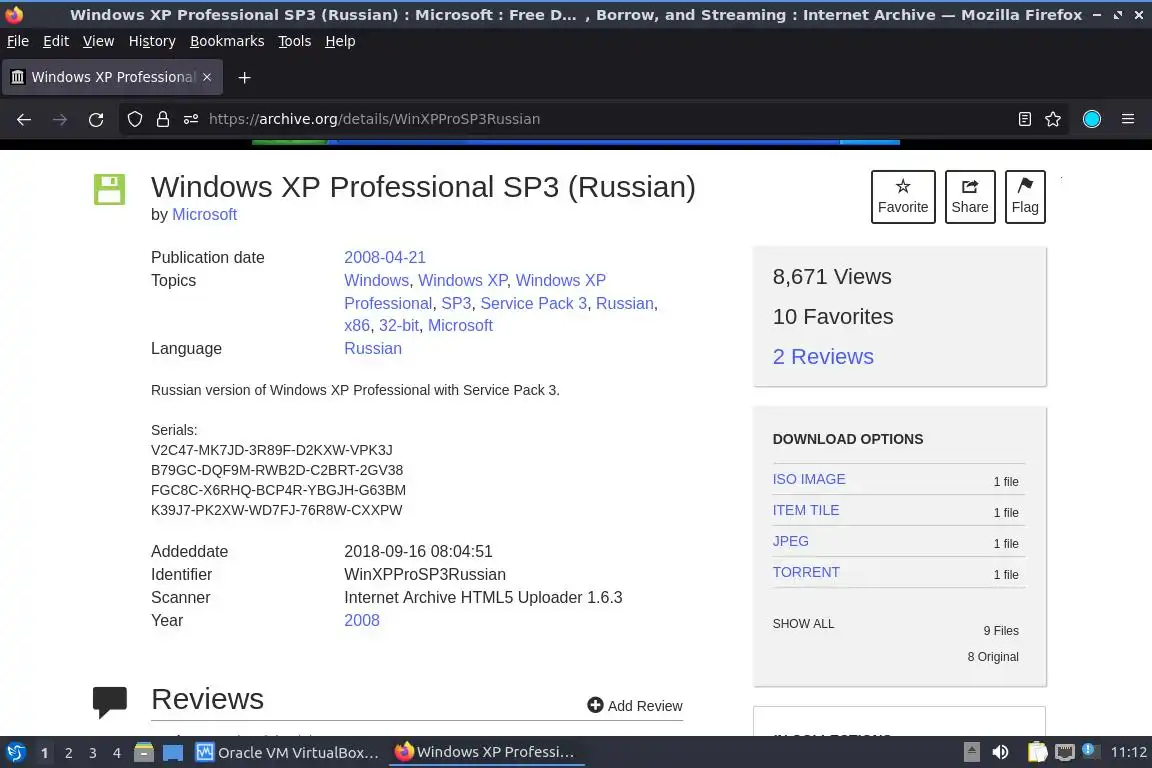Screen dimensions: 1152x768
Task: Open the Service Pack 3 topic link
Action: (533, 304)
